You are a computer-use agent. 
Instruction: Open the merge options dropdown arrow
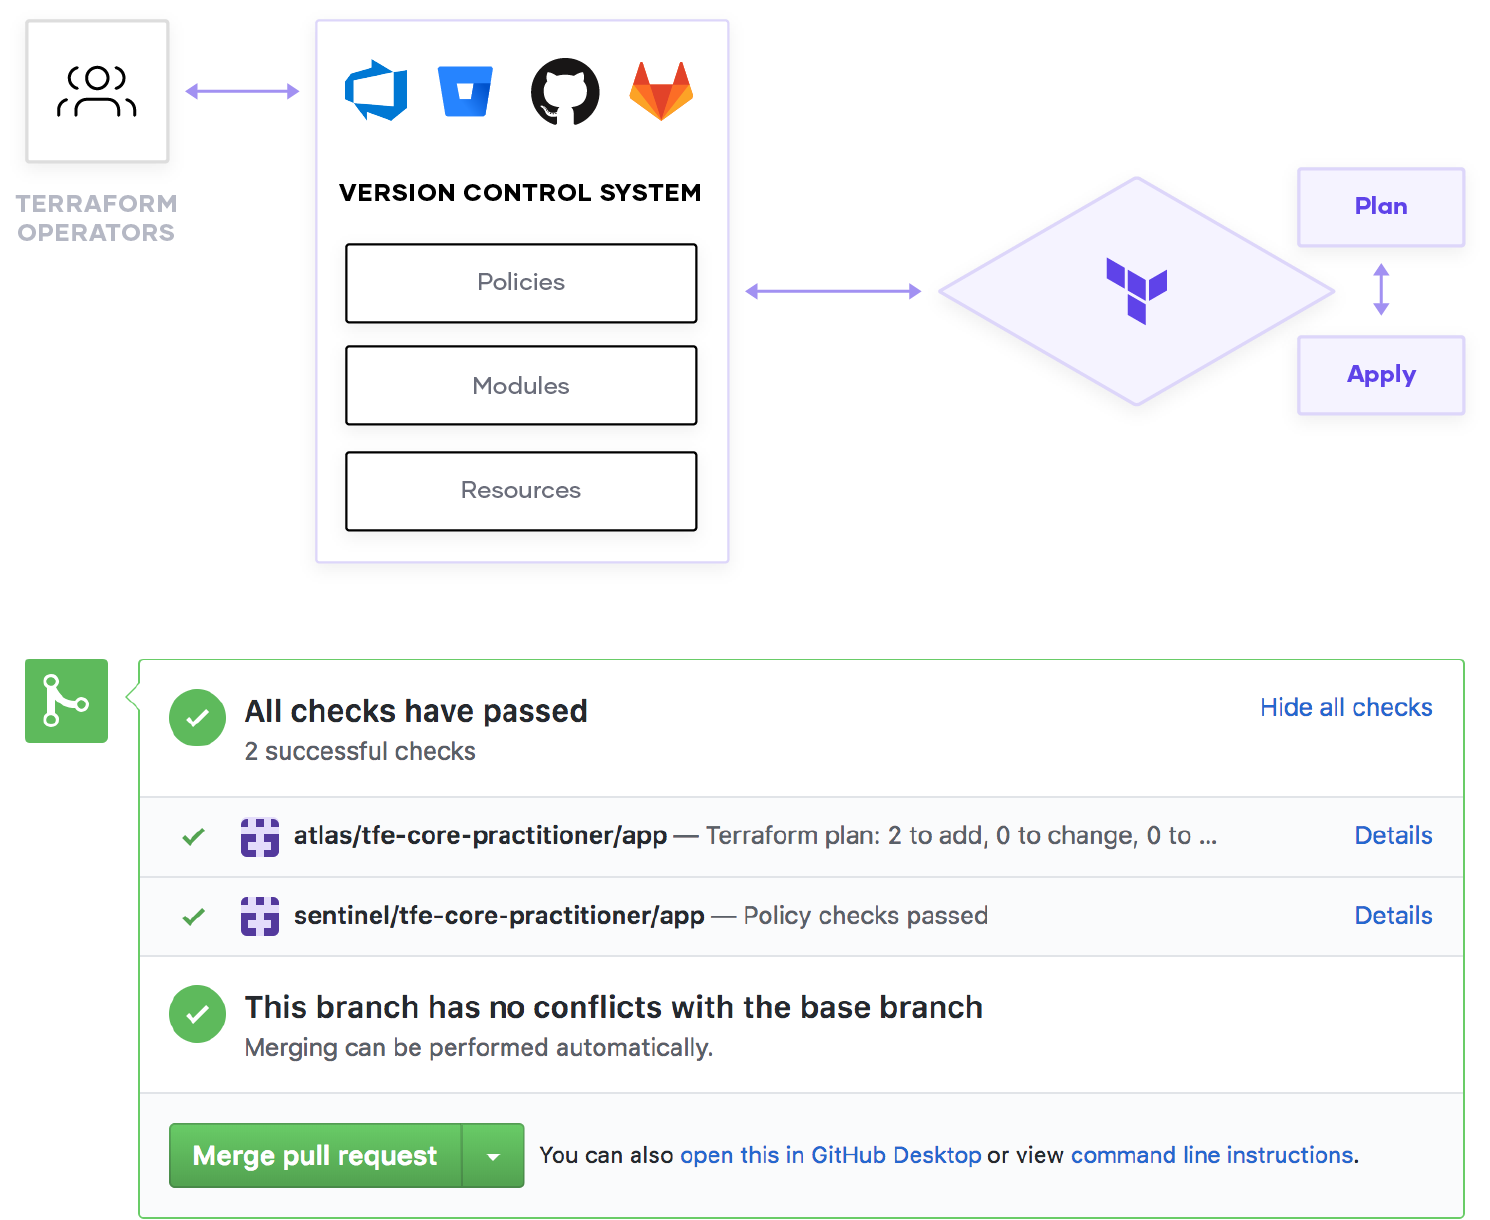(493, 1156)
